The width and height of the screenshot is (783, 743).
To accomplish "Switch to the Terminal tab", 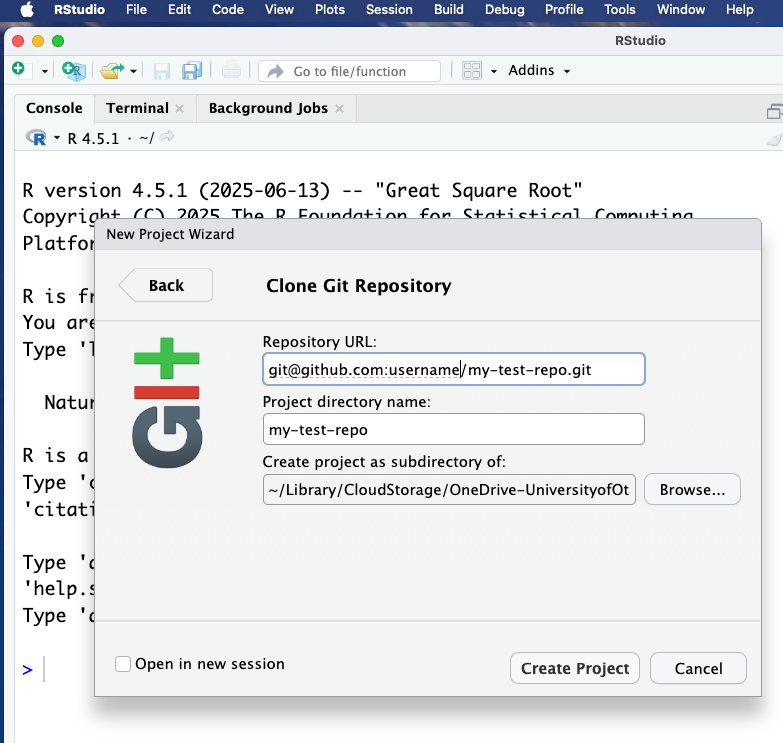I will click(137, 108).
